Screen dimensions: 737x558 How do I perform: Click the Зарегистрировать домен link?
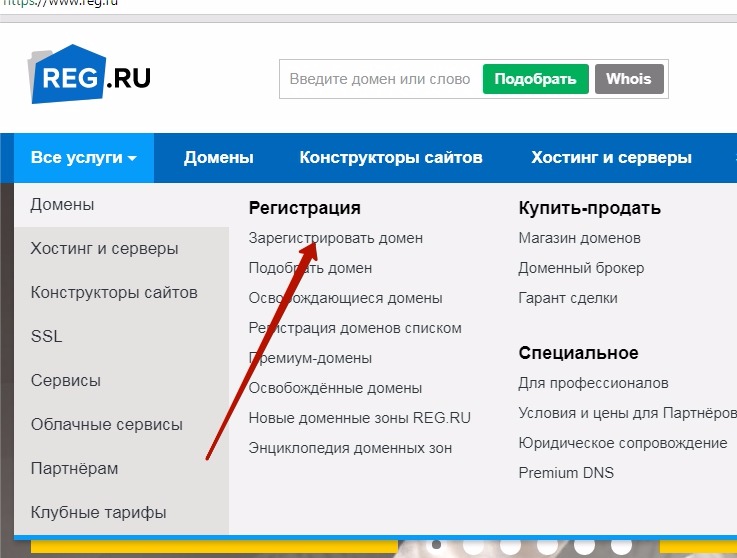[335, 238]
